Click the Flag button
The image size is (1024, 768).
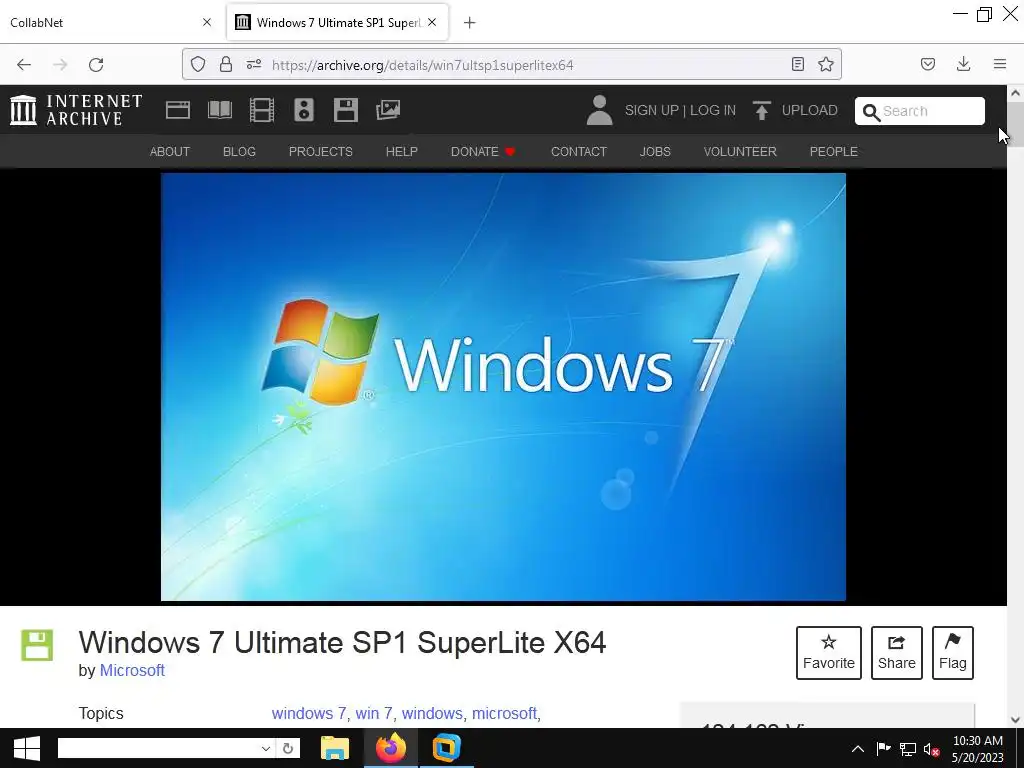[953, 653]
